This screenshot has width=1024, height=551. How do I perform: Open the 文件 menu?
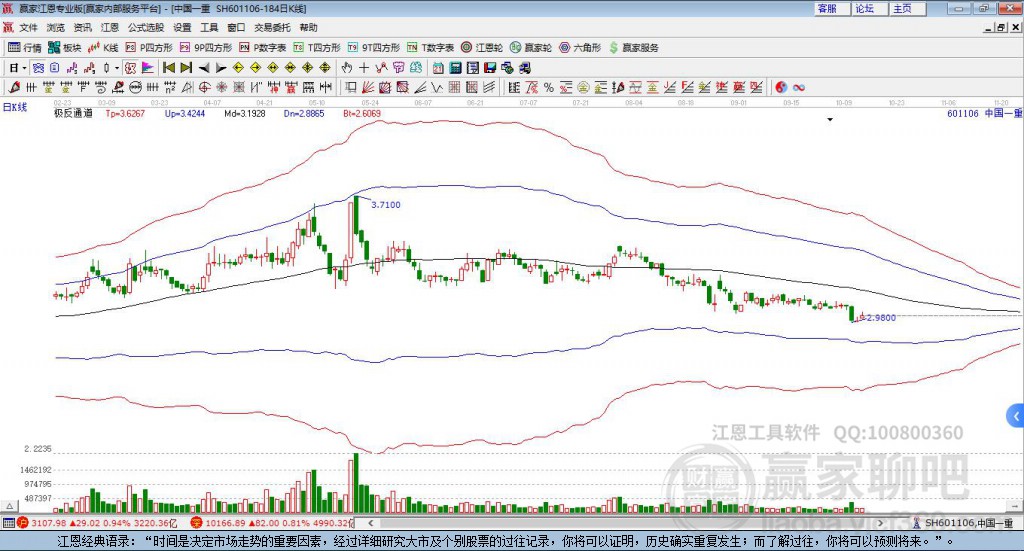coord(29,27)
